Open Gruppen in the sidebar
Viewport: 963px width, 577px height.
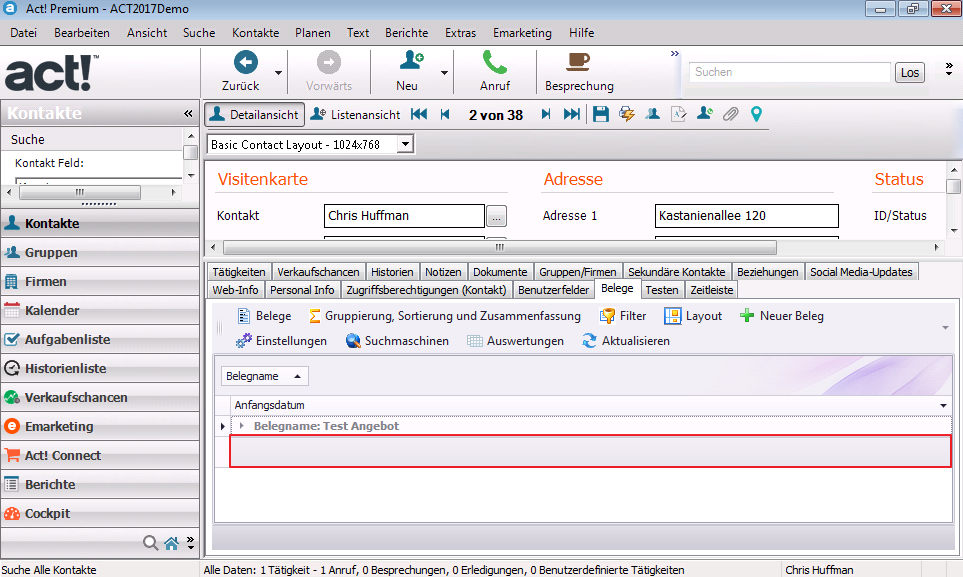[x=100, y=253]
